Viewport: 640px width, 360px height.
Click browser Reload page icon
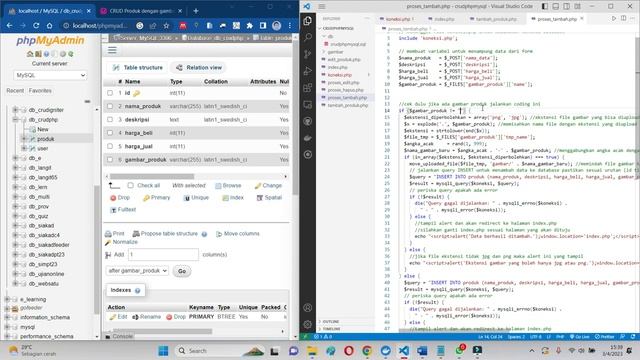pos(36,25)
